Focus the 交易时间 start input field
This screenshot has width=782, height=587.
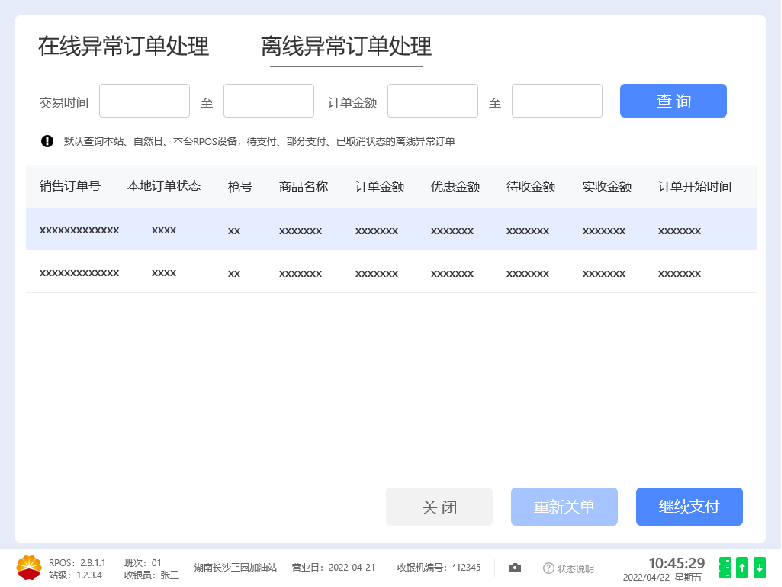point(144,101)
